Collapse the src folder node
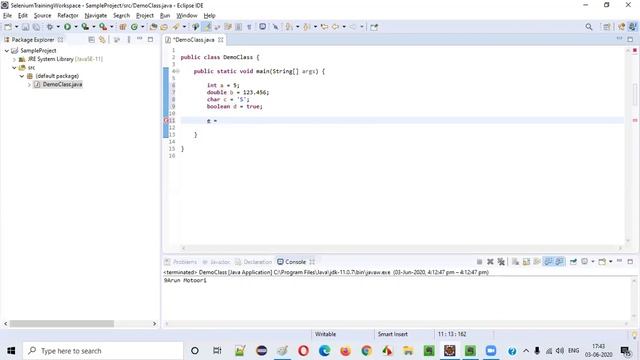Viewport: 640px width, 360px height. point(14,68)
